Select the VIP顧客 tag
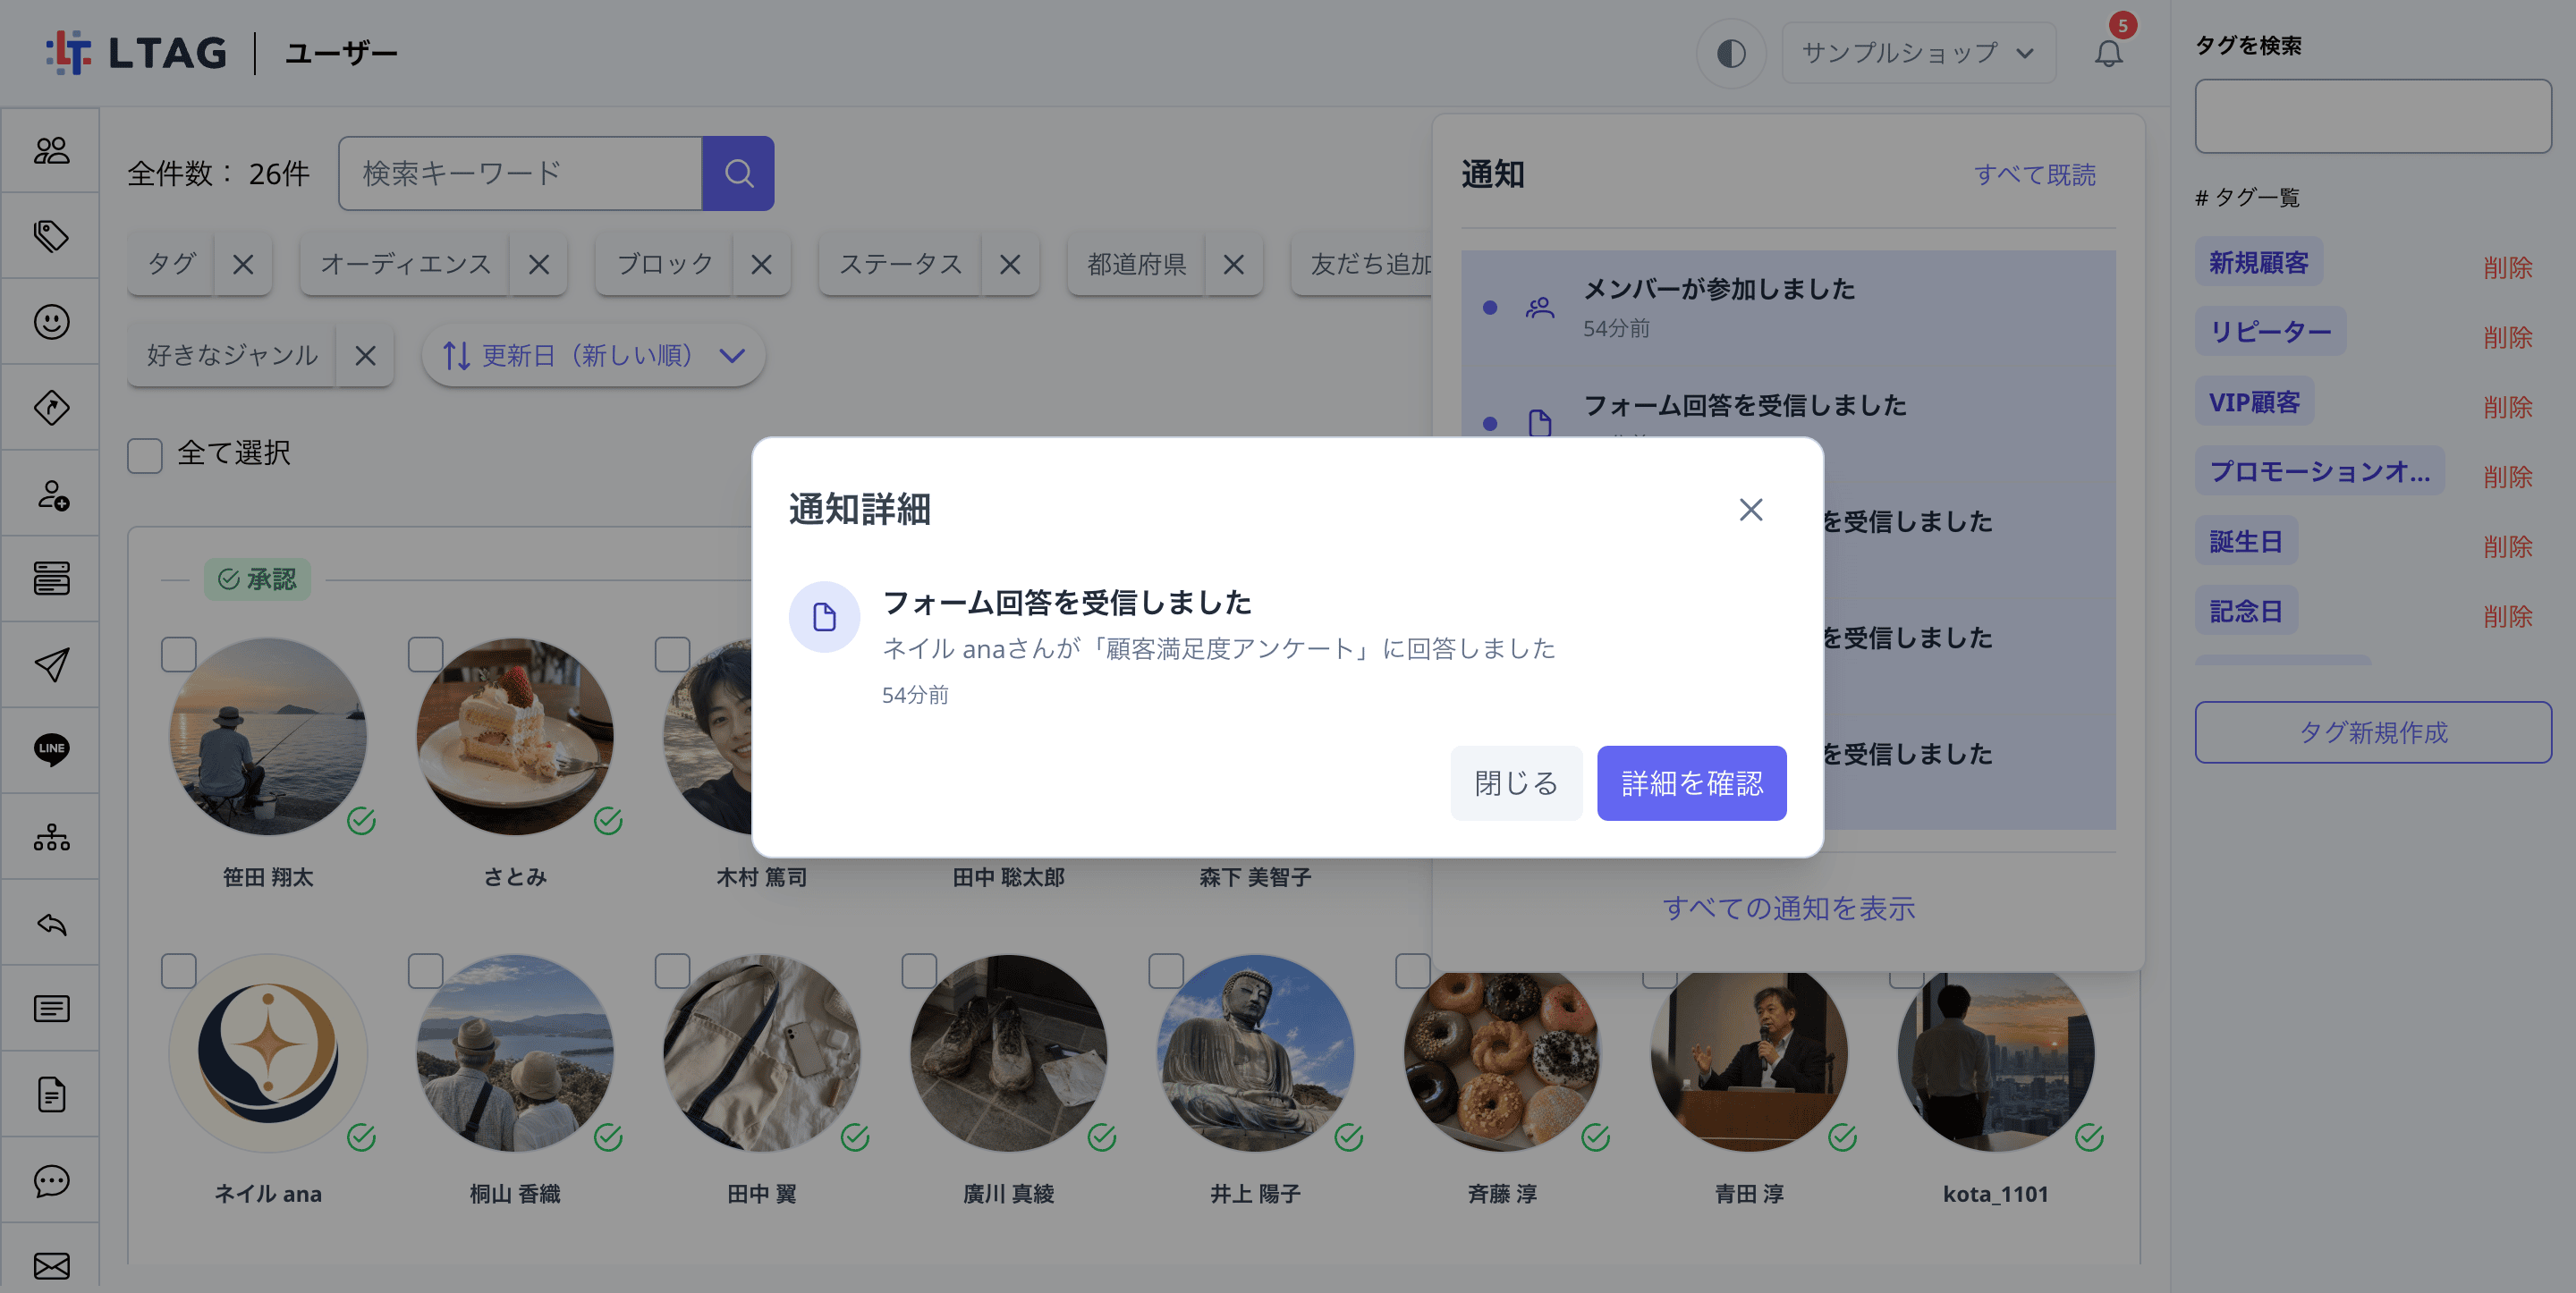Viewport: 2576px width, 1293px height. [x=2254, y=401]
